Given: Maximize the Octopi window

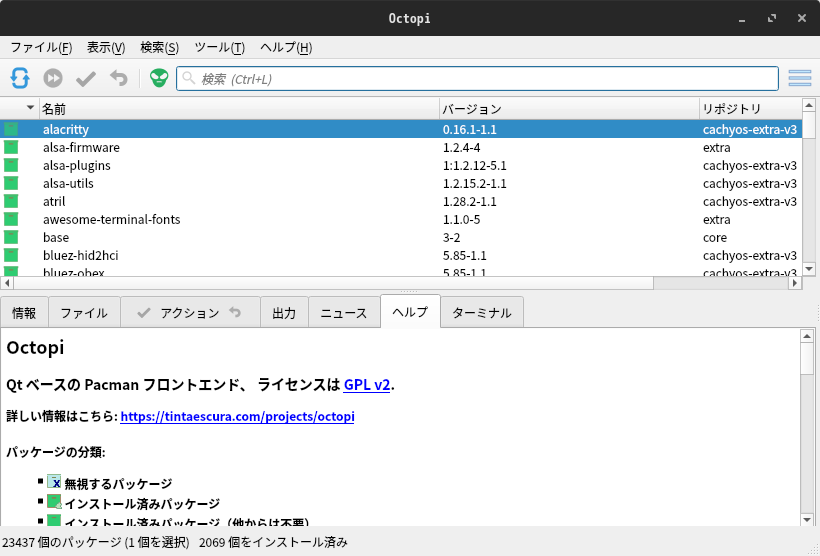Looking at the screenshot, I should (772, 18).
